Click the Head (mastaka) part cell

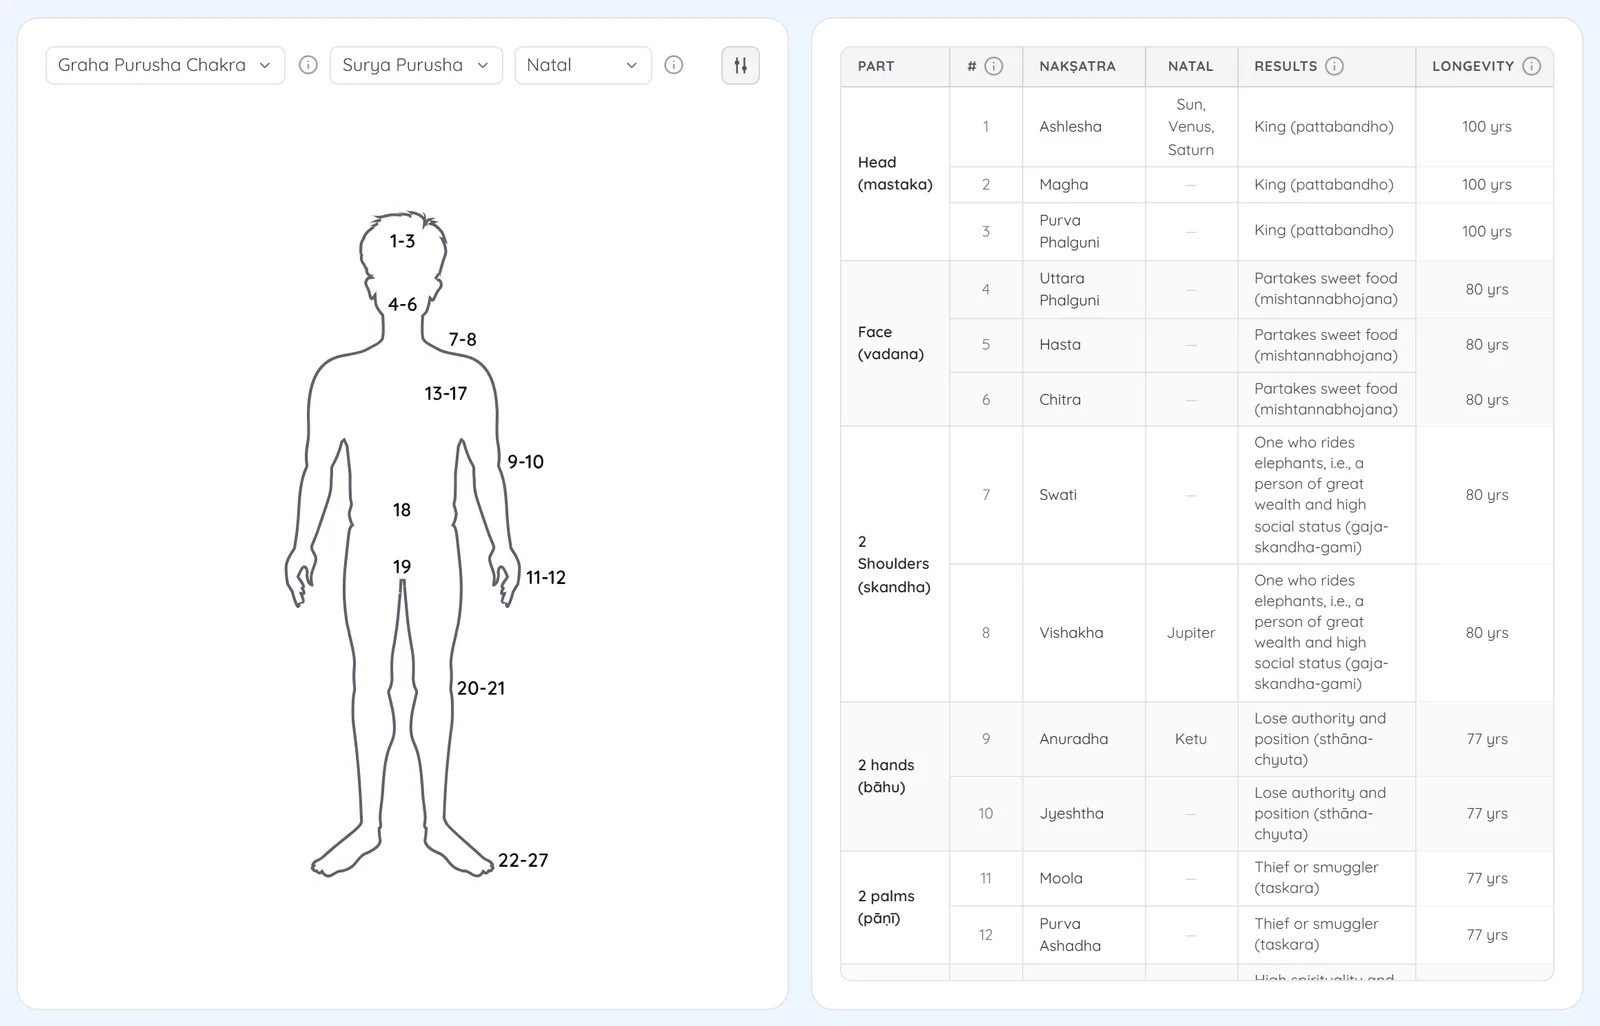[x=895, y=174]
